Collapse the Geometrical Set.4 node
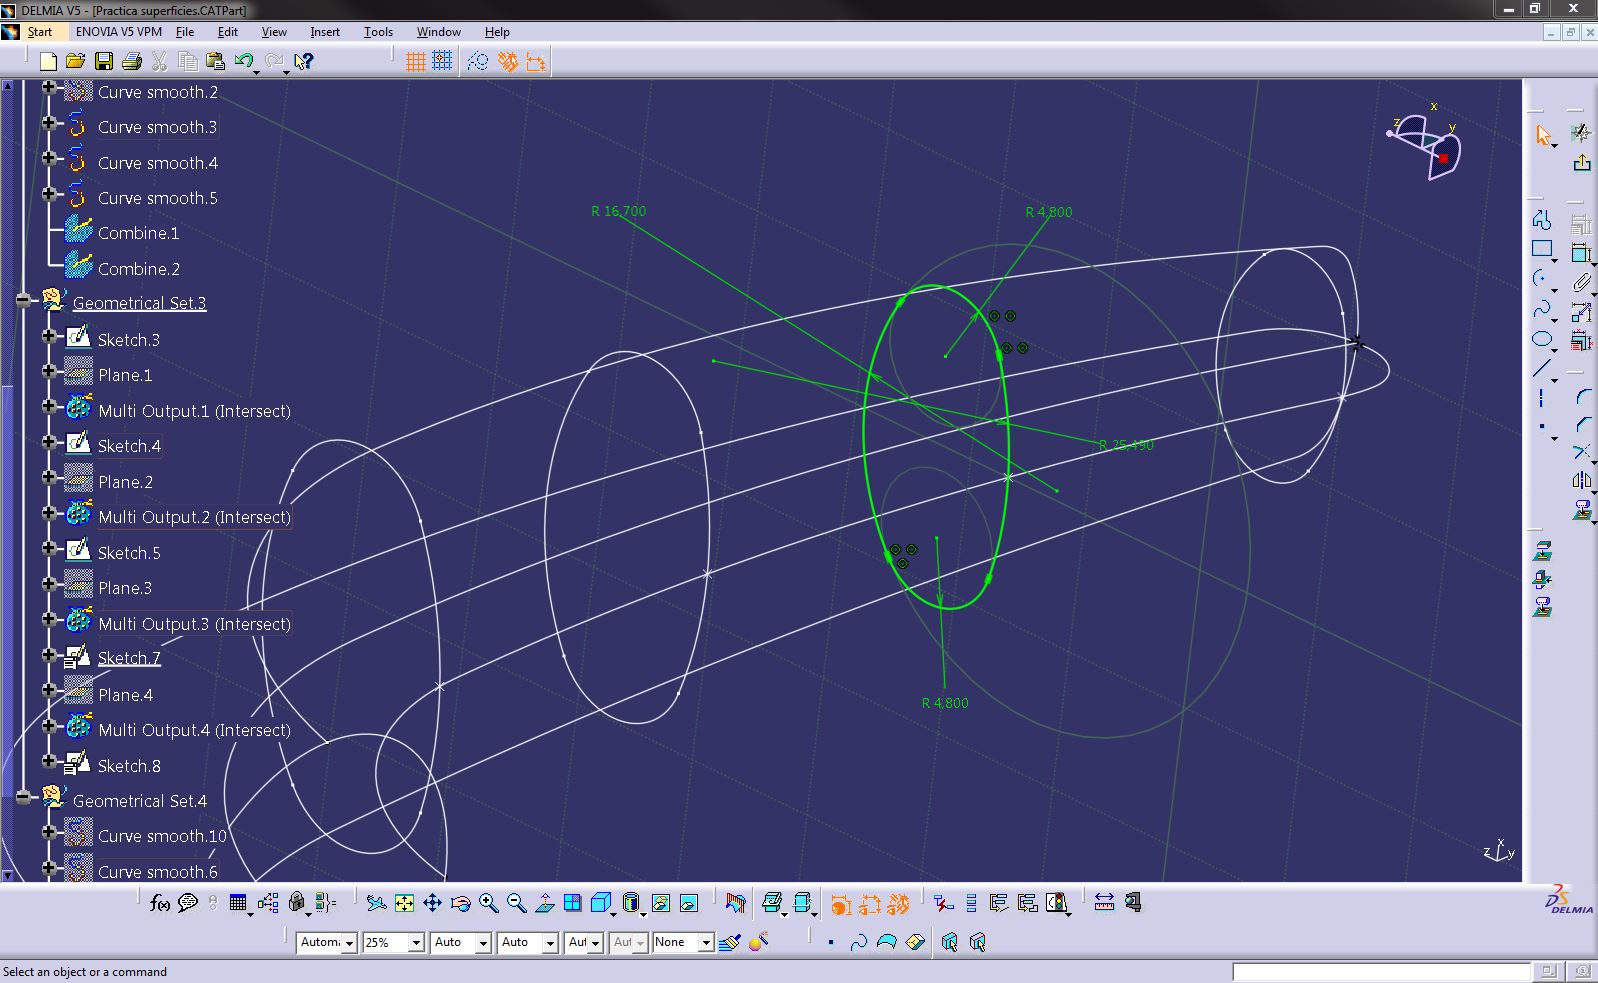Viewport: 1598px width, 983px height. (x=24, y=797)
